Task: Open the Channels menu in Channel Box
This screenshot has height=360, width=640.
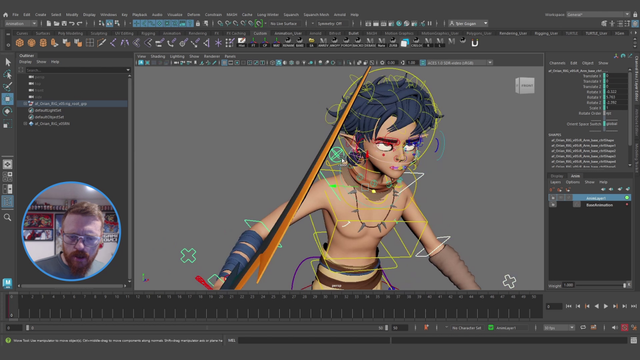Action: (557, 63)
